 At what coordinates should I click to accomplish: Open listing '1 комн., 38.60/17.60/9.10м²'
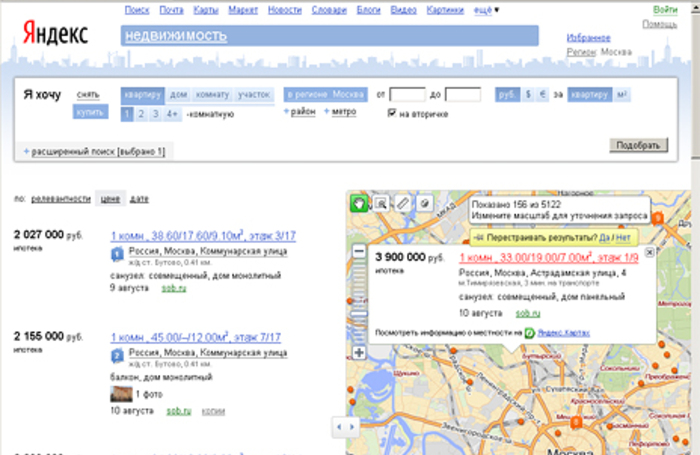pyautogui.click(x=203, y=235)
